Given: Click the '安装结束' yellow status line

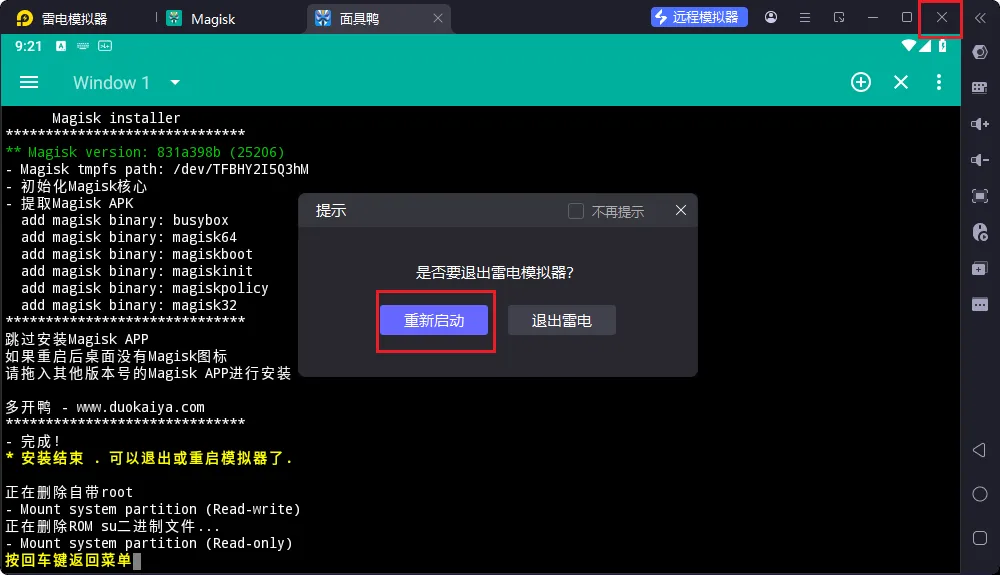Looking at the screenshot, I should [149, 458].
